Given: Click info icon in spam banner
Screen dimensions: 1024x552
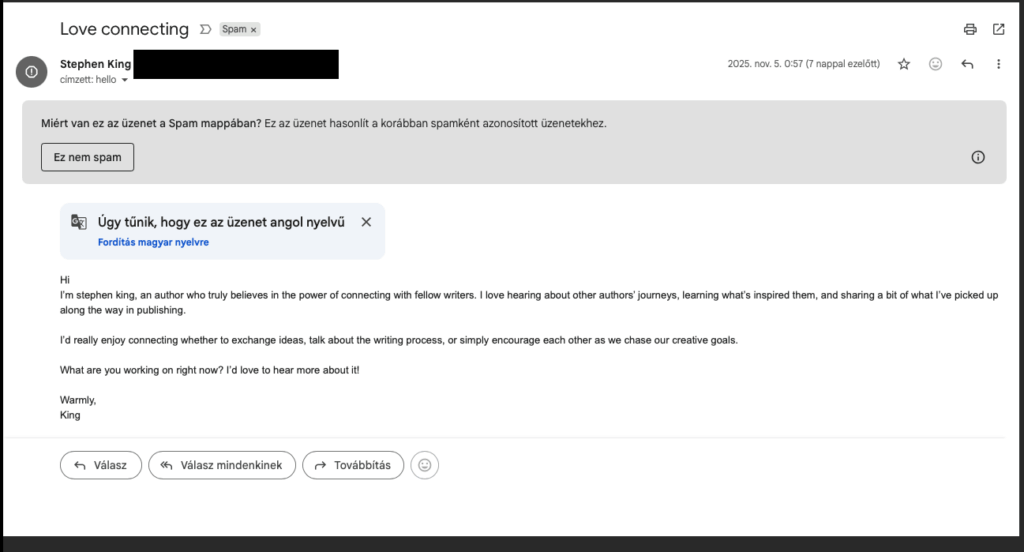Looking at the screenshot, I should [x=978, y=157].
